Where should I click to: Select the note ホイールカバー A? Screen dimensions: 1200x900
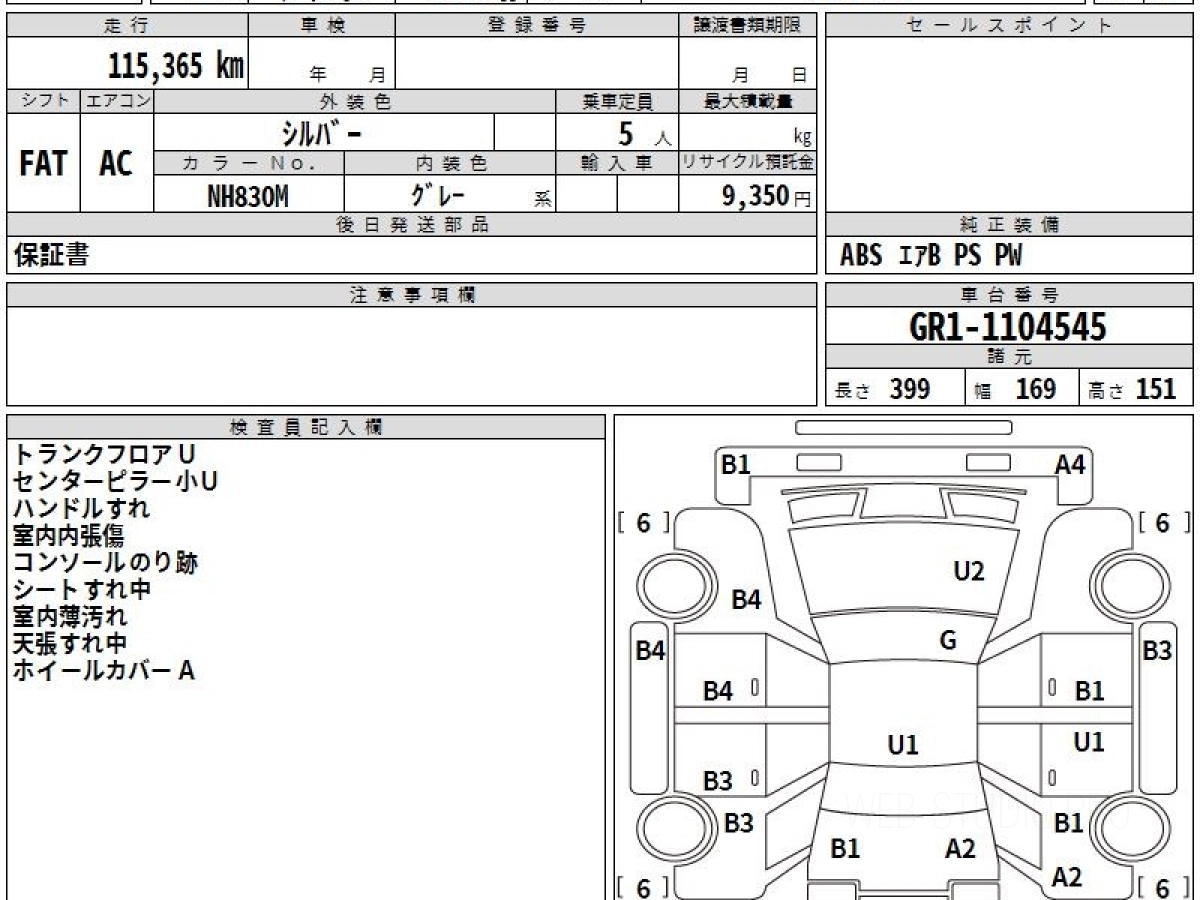pyautogui.click(x=103, y=670)
